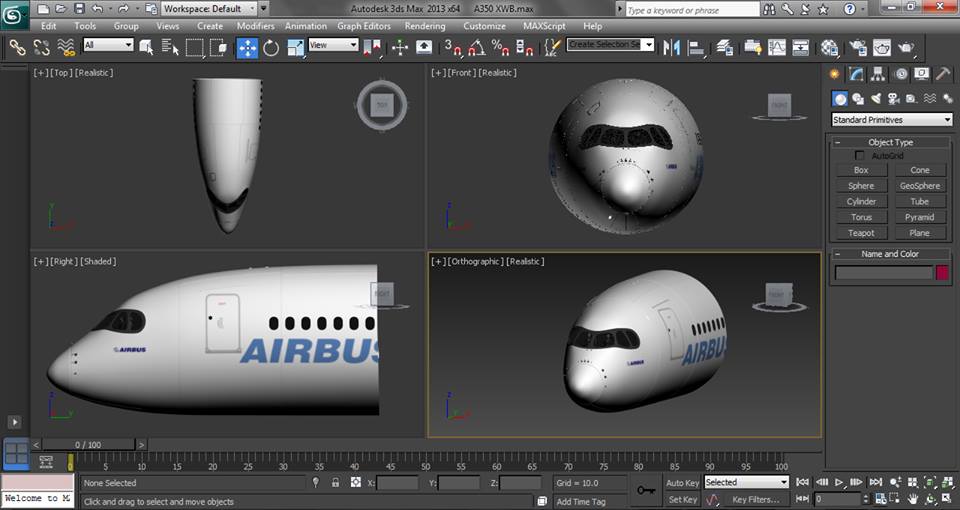Click the Select and Link chain icon

coord(17,47)
